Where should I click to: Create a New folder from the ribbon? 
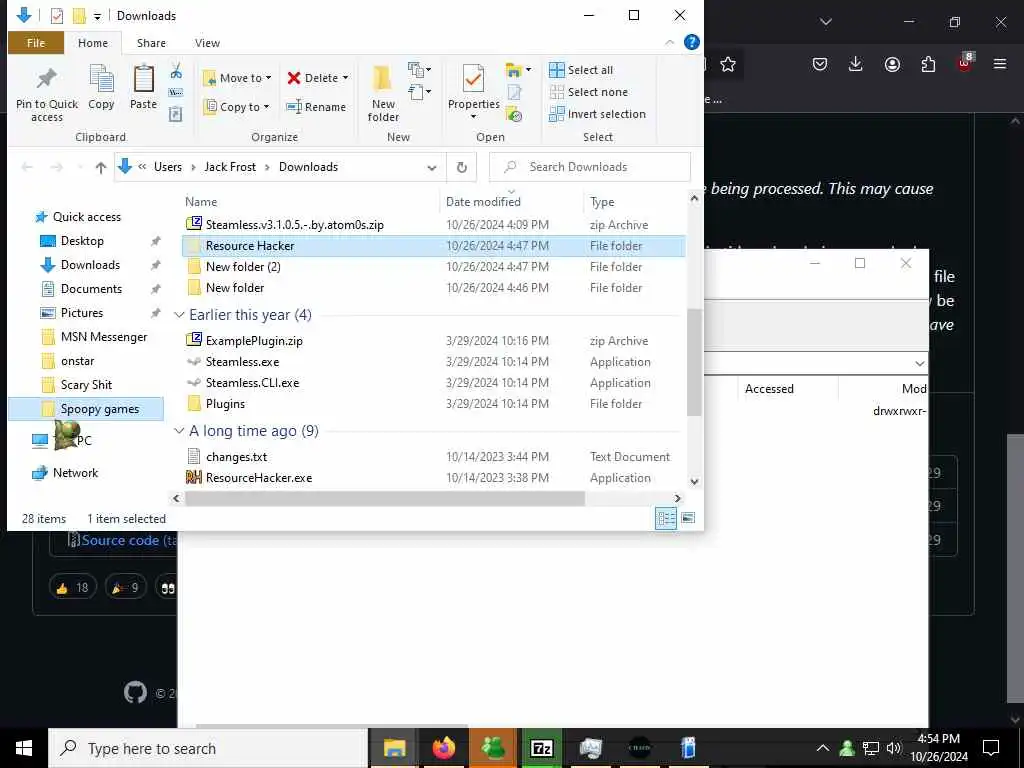[383, 93]
